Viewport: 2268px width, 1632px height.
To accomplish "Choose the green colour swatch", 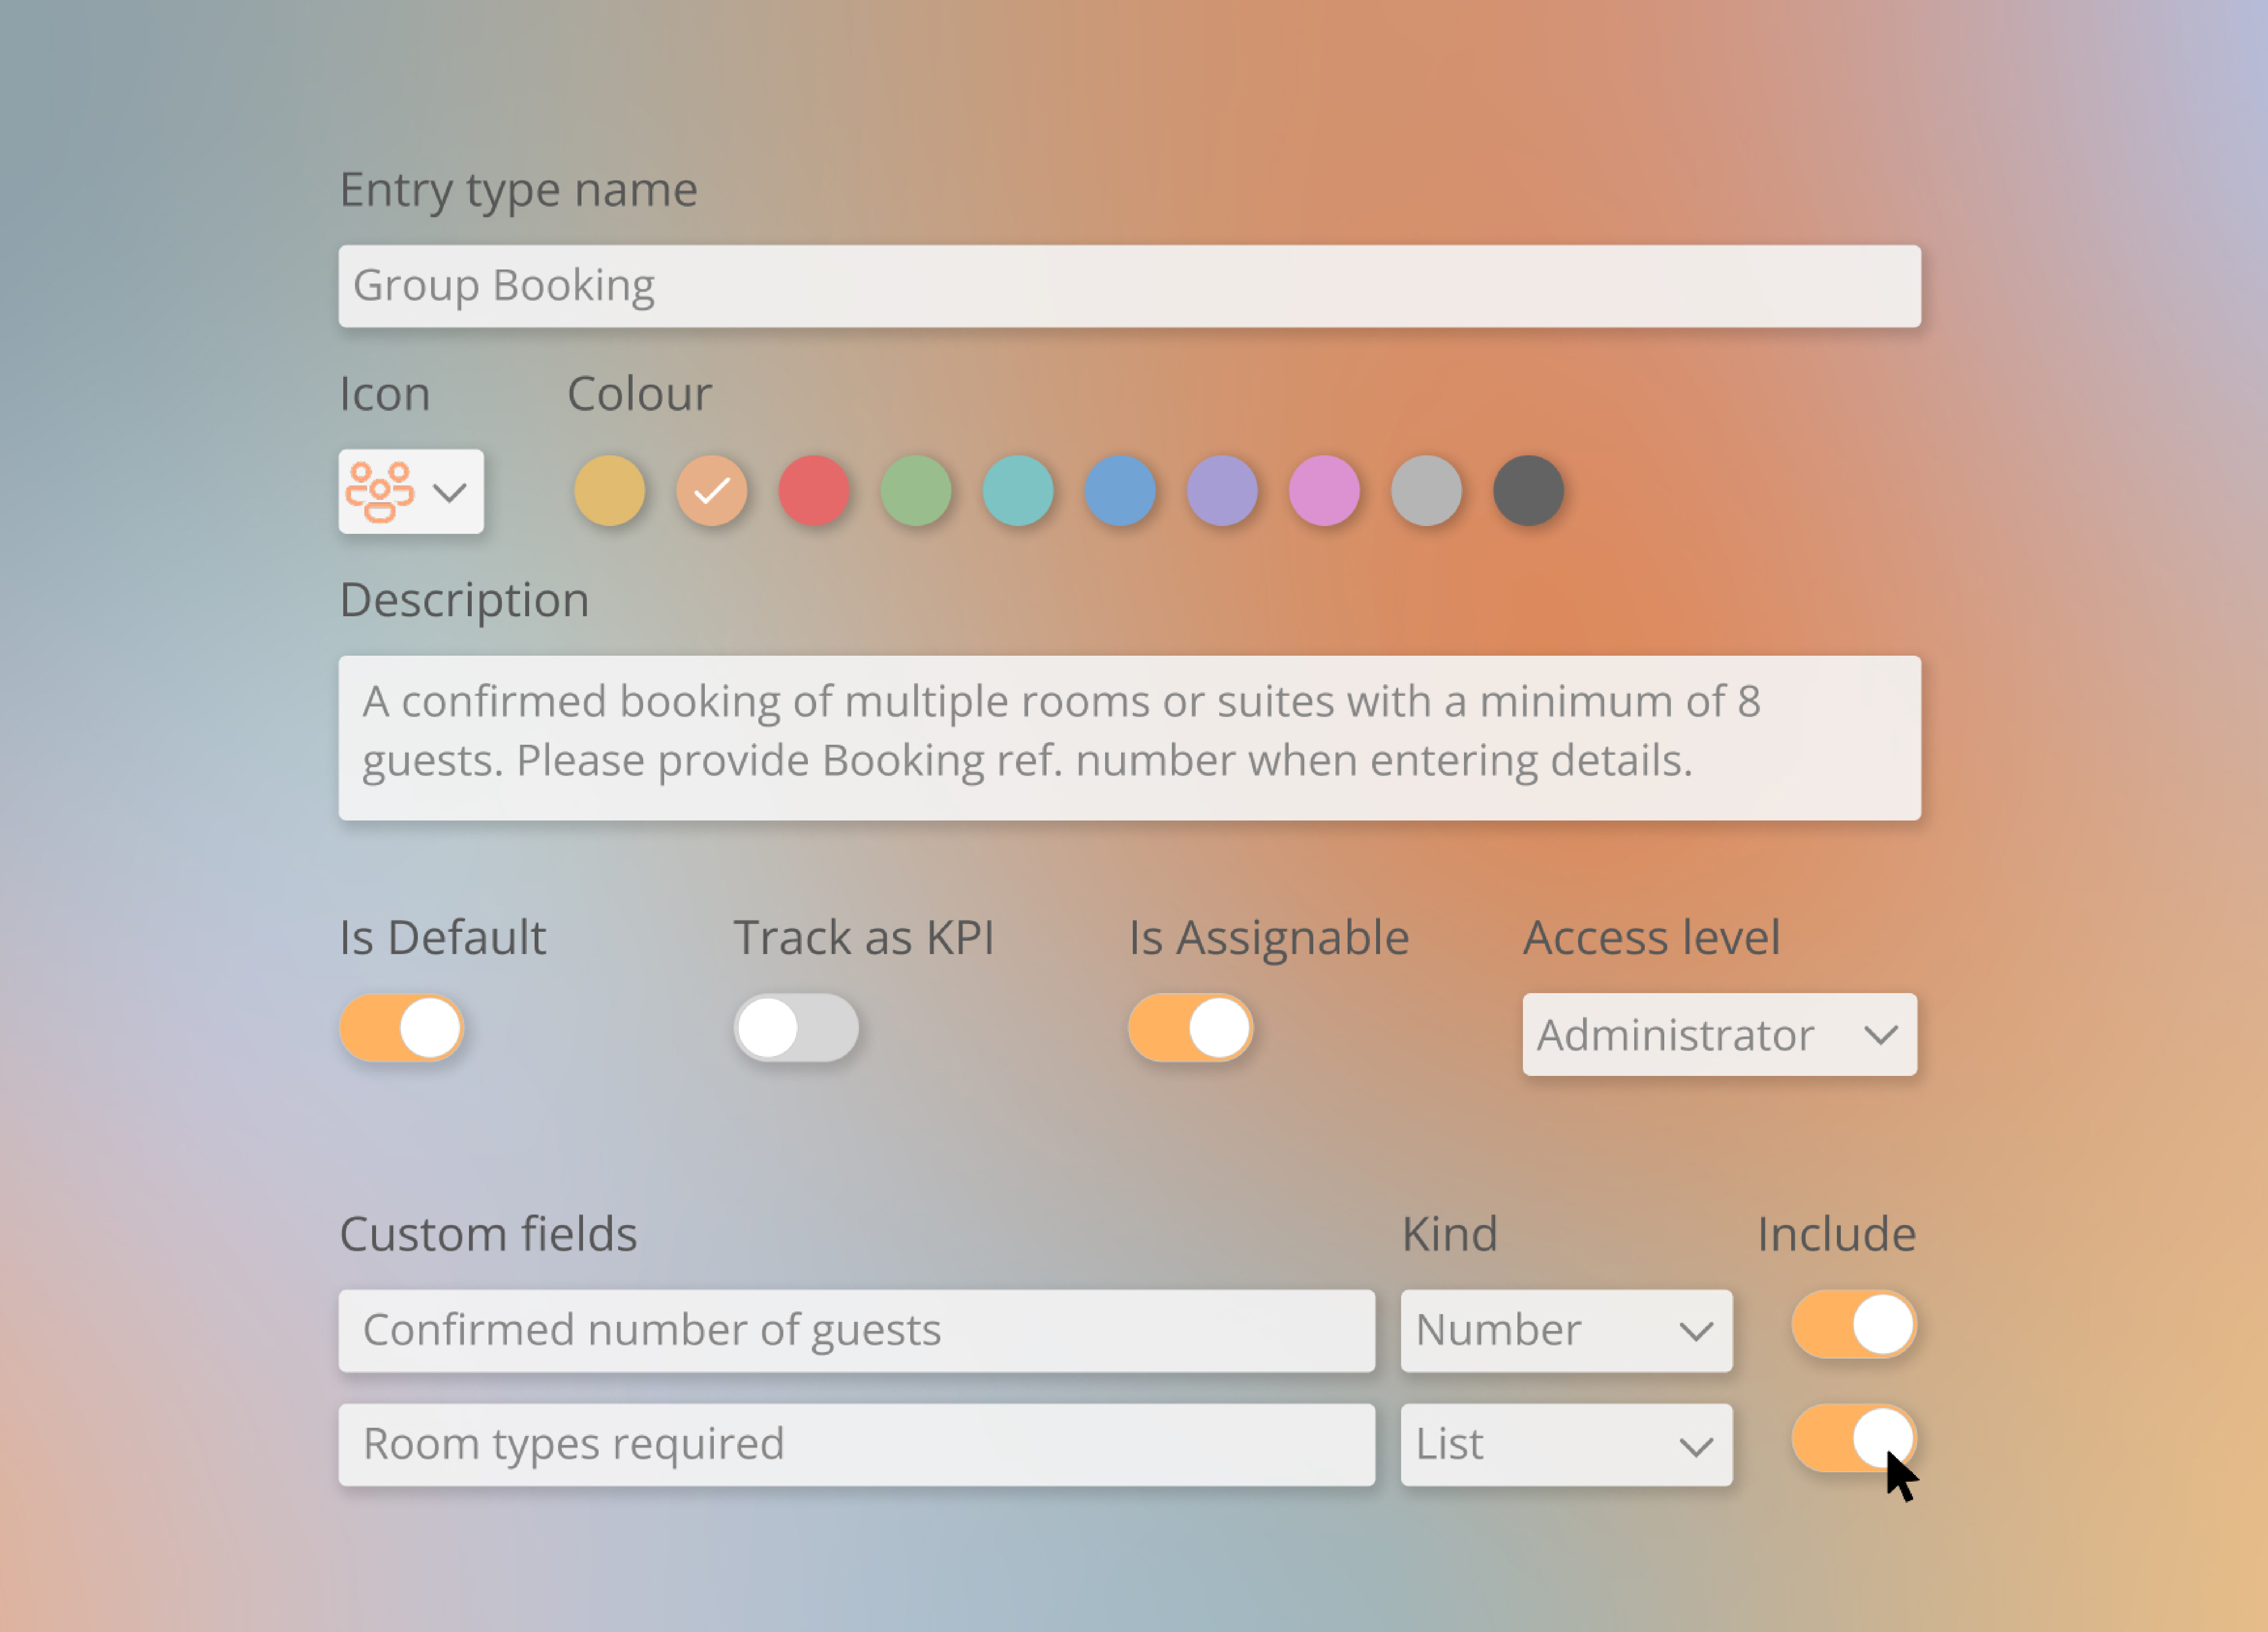I will point(915,491).
